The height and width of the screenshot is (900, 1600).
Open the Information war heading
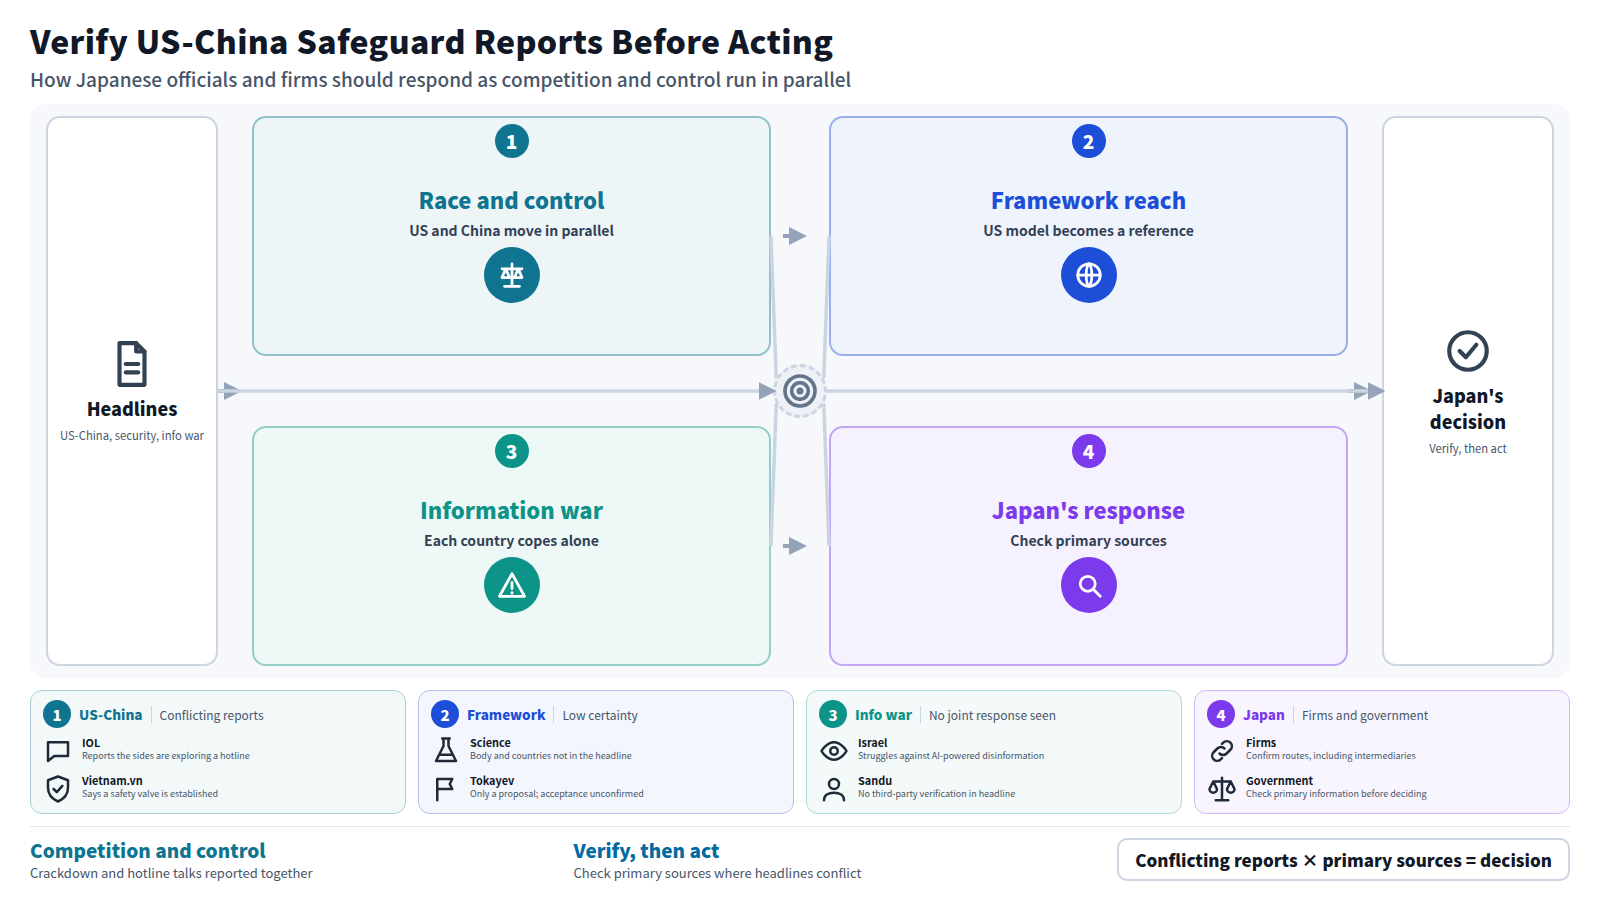point(512,511)
